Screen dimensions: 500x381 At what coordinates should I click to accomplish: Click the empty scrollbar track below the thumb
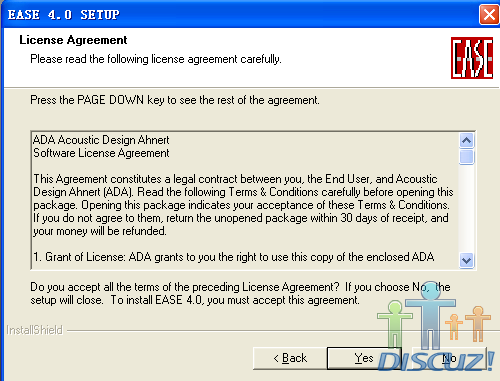466,208
